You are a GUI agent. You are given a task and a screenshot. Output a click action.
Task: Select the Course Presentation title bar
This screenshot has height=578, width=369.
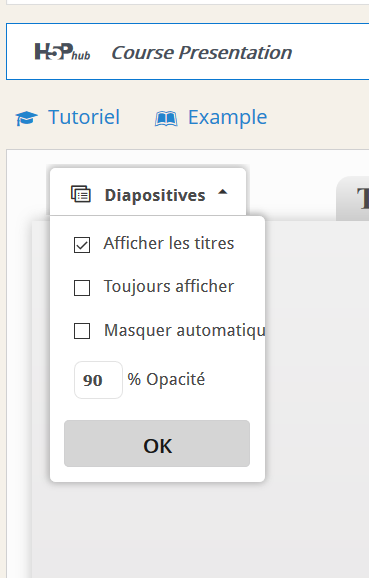click(x=188, y=52)
